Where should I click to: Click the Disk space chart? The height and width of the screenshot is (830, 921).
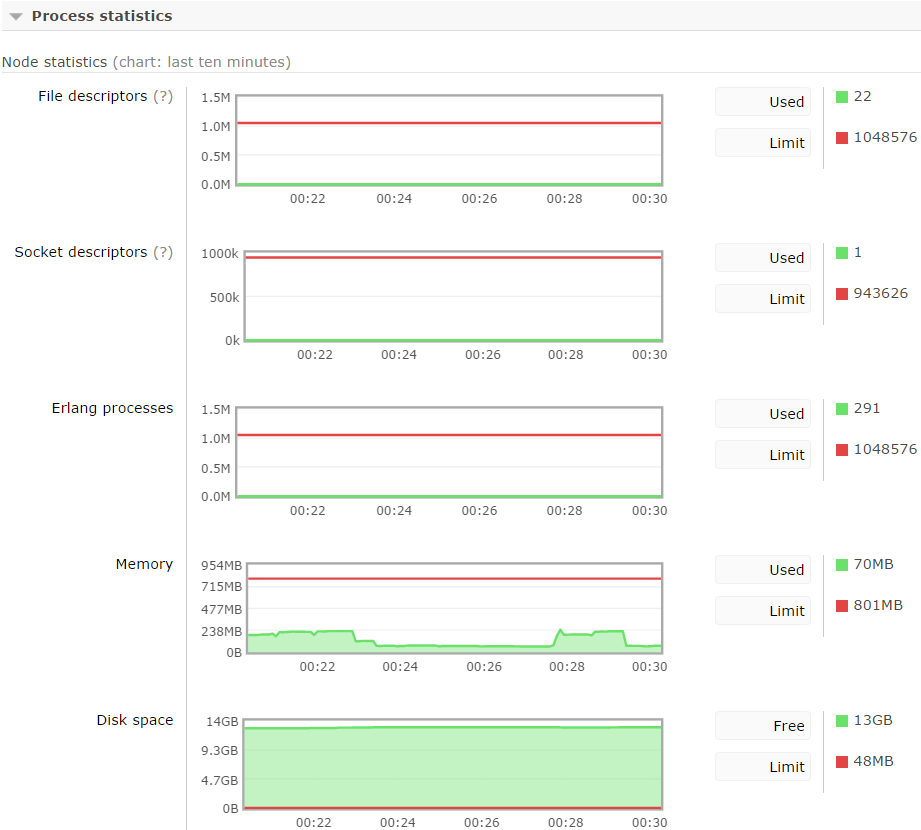pyautogui.click(x=453, y=764)
